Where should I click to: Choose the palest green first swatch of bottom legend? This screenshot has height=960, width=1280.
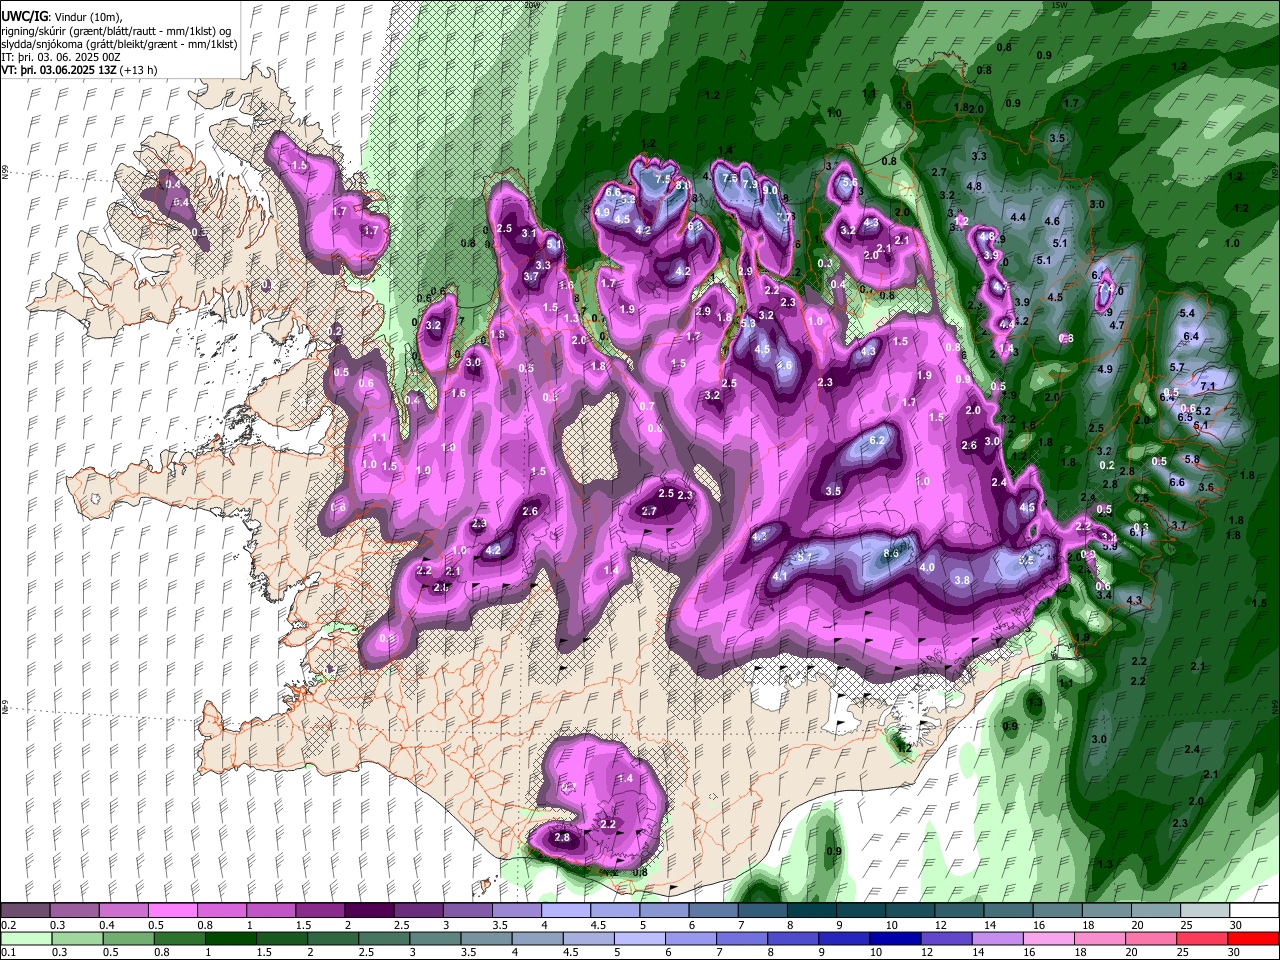[25, 938]
